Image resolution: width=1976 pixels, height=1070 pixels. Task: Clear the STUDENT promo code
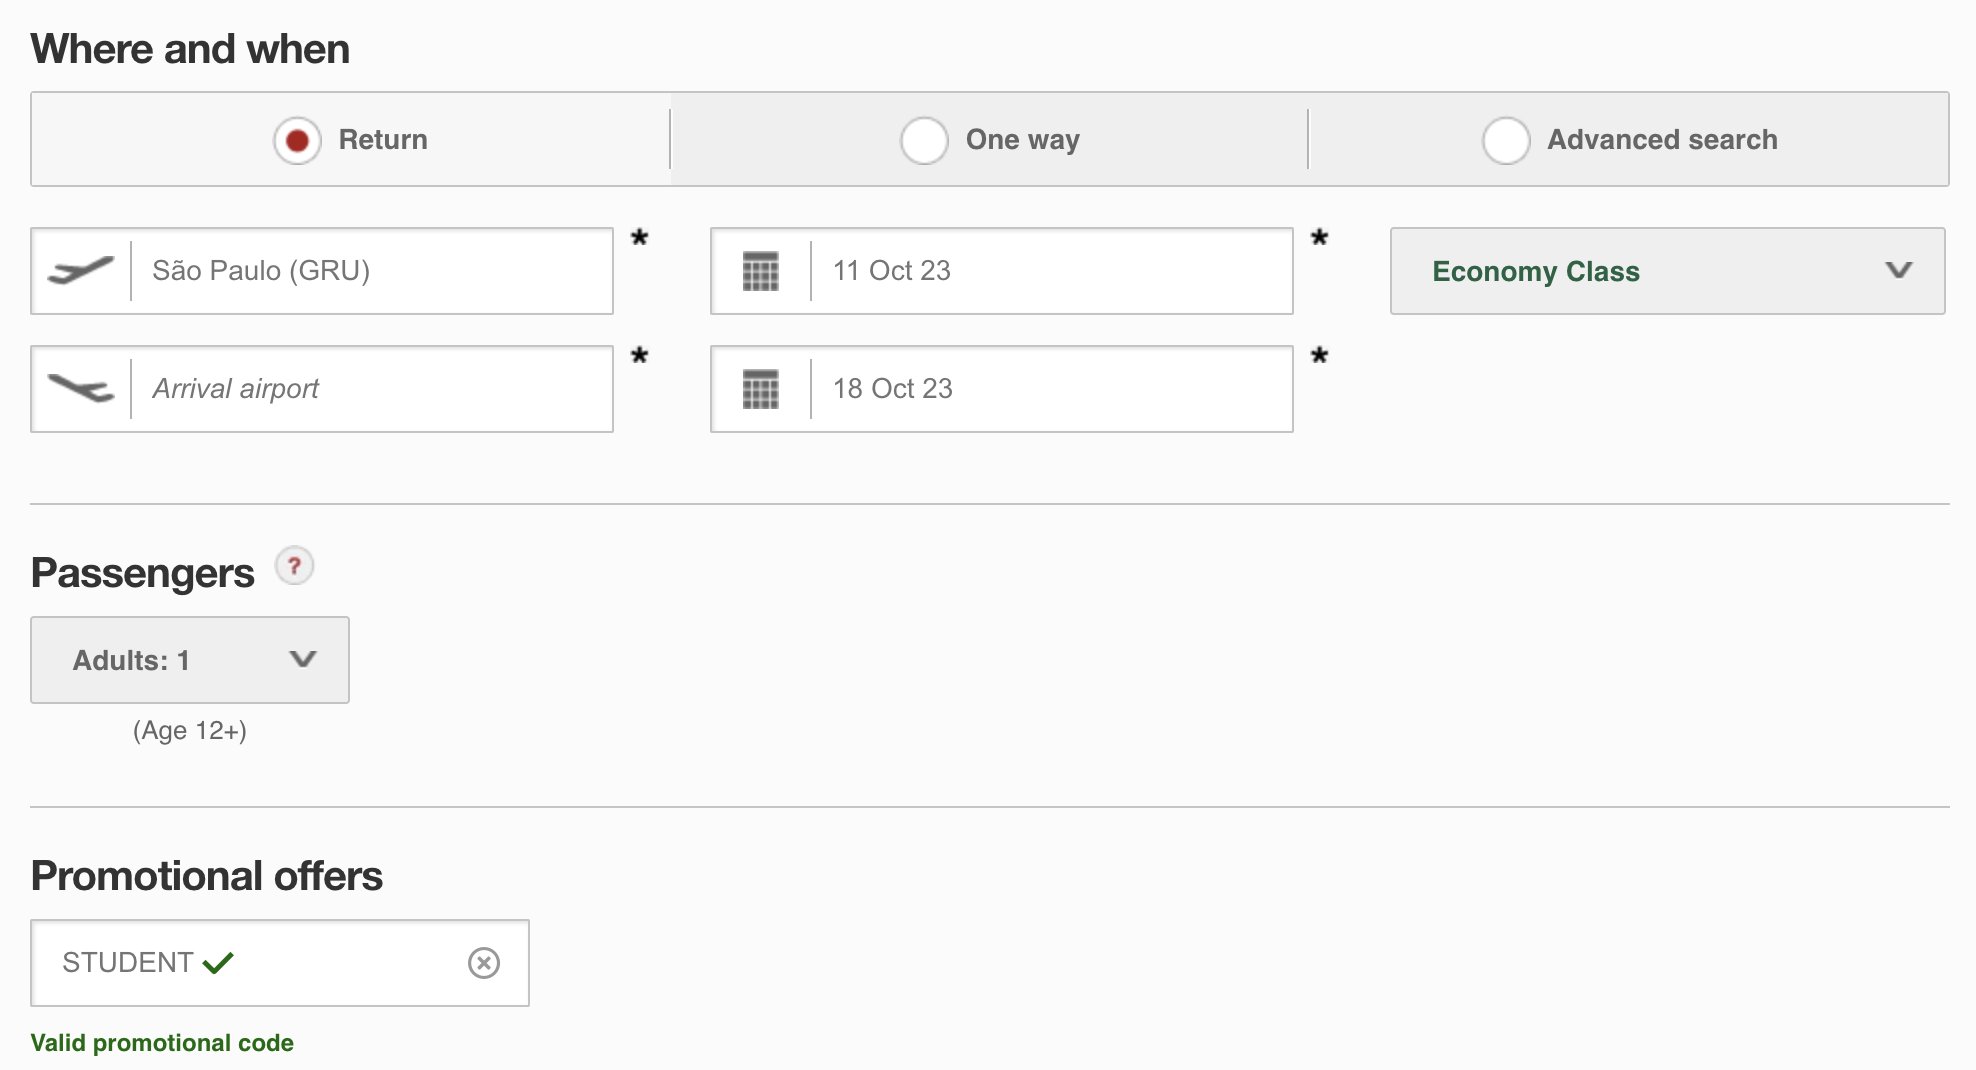pos(484,963)
